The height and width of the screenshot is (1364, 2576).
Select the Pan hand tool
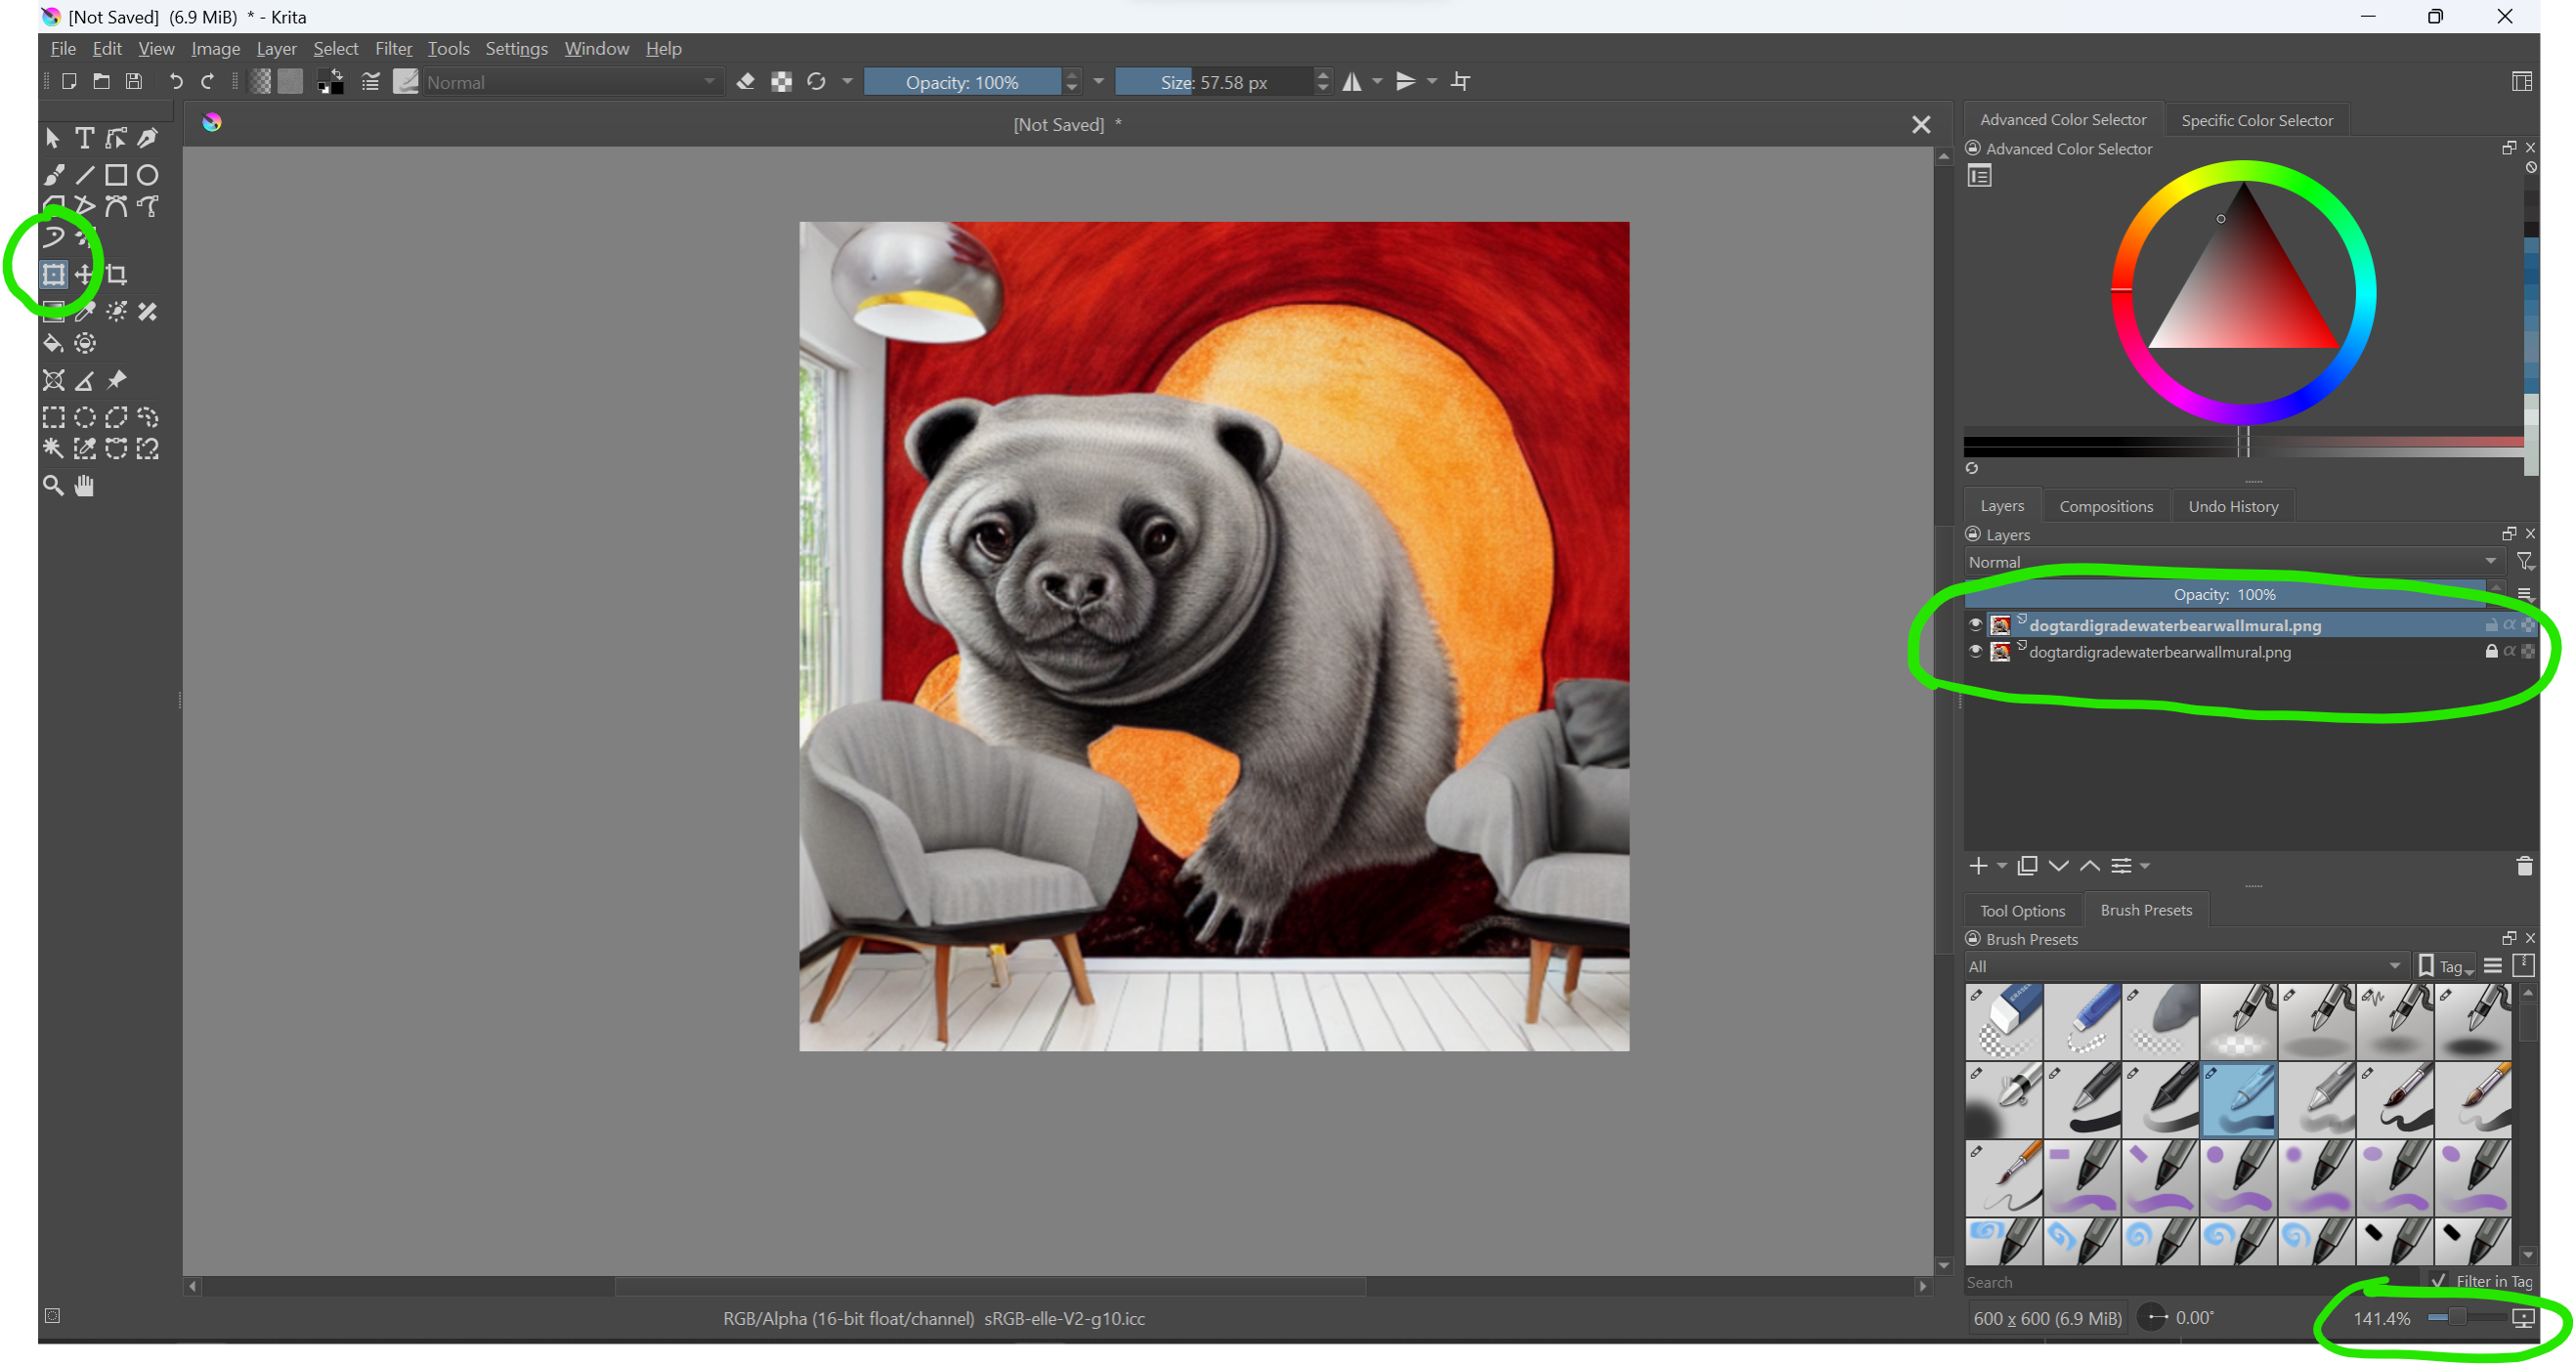click(85, 486)
